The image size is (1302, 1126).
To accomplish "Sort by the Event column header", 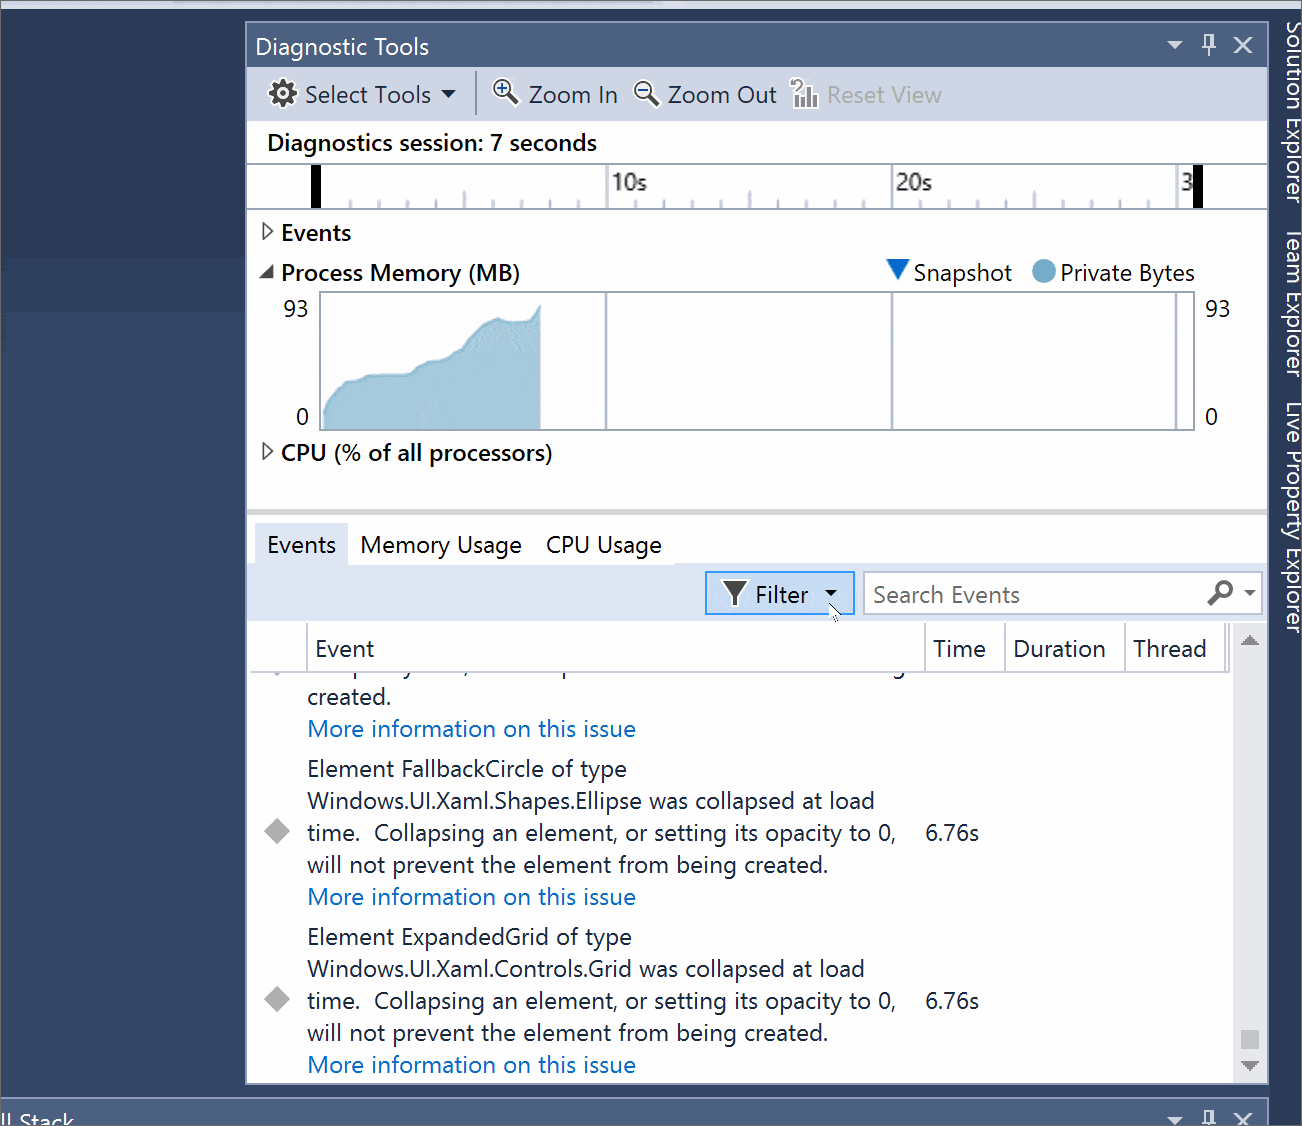I will tap(615, 649).
